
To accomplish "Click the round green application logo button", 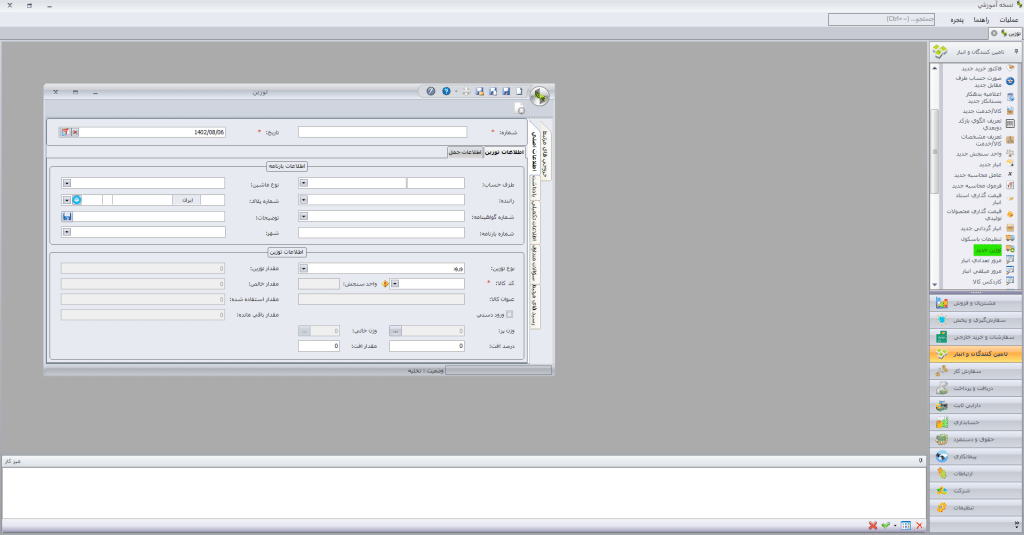I will (x=539, y=96).
